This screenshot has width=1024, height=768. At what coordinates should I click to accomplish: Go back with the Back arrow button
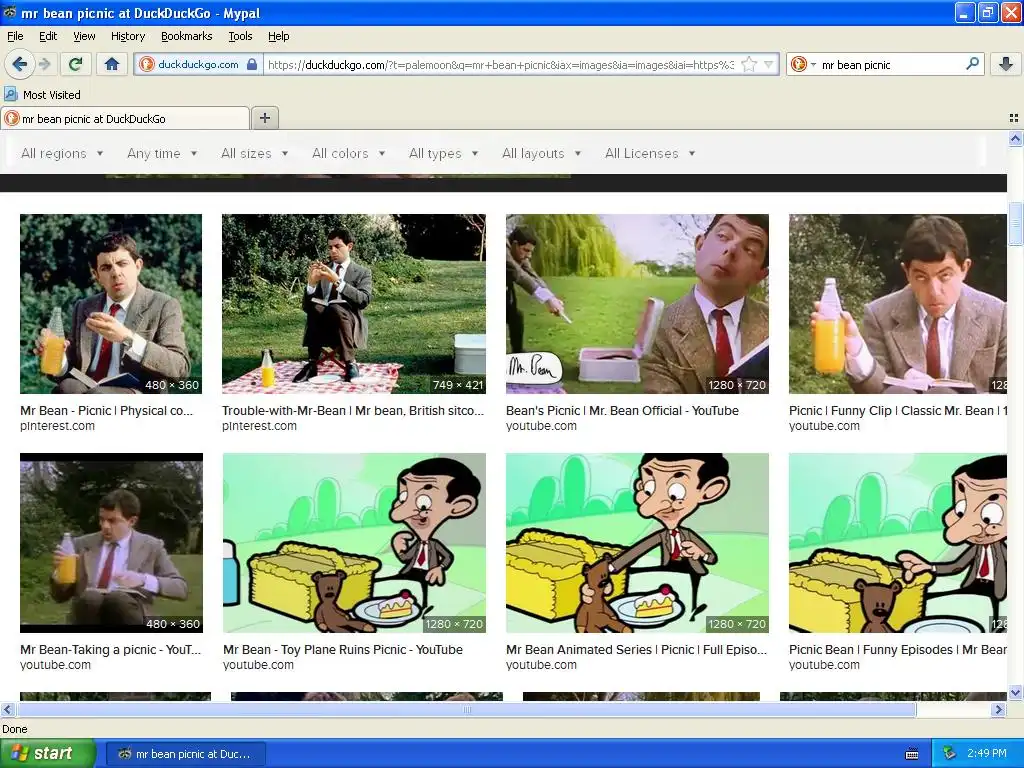coord(20,64)
